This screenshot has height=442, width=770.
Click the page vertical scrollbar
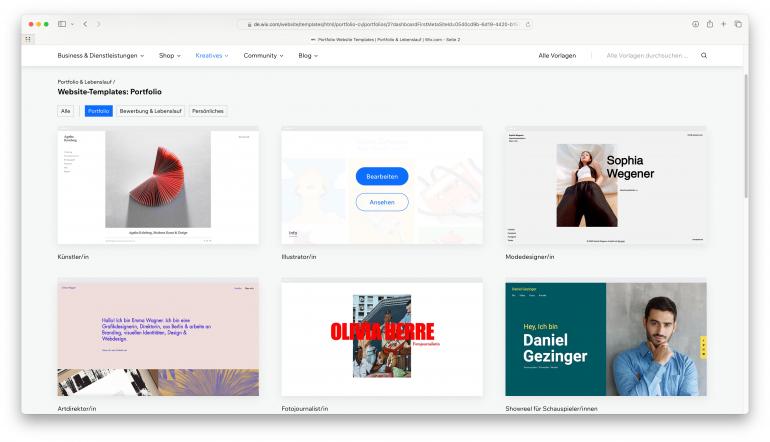(746, 136)
